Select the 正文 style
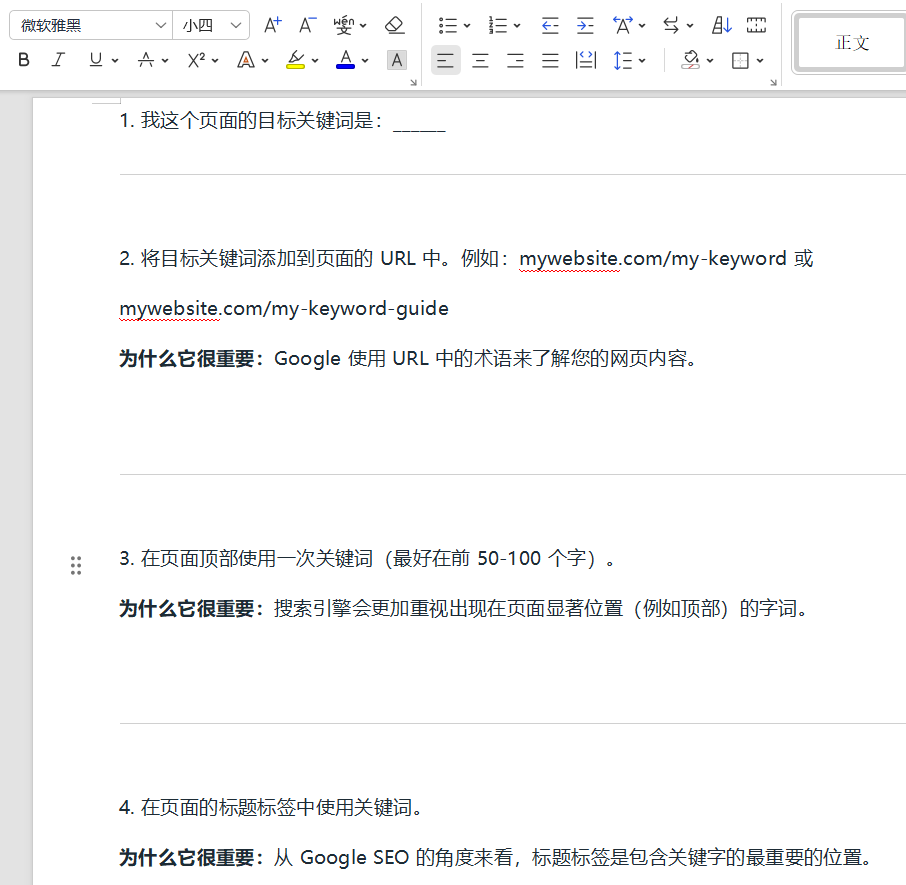Image resolution: width=906 pixels, height=885 pixels. coord(852,43)
